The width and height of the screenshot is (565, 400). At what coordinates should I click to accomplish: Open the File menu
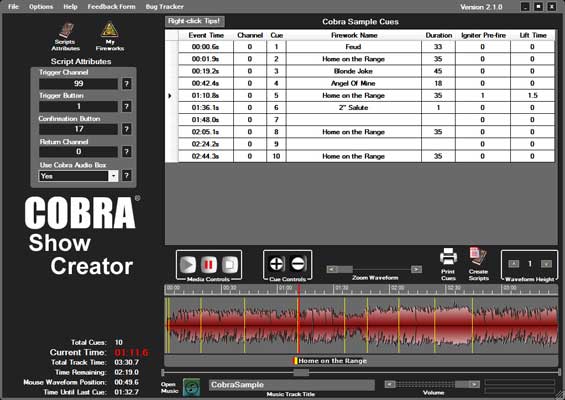[13, 6]
